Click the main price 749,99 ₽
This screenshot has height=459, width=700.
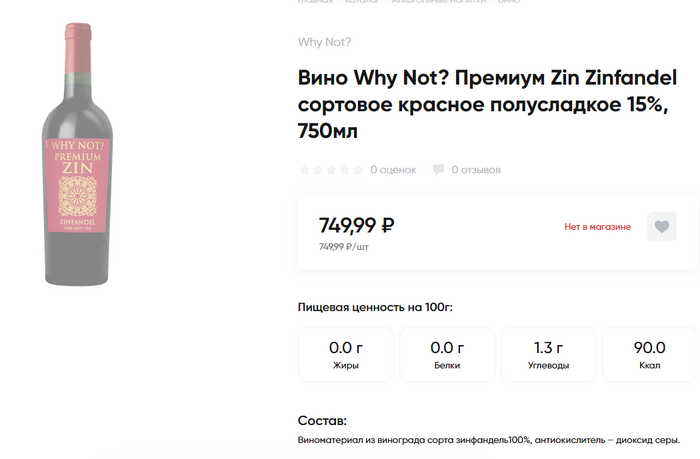coord(356,225)
